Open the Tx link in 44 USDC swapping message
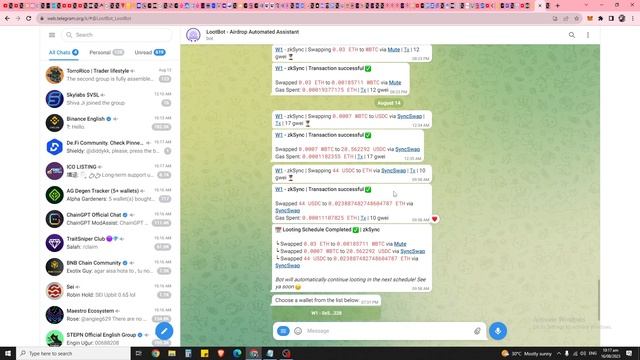Viewport: 640px width, 360px height. [x=413, y=171]
